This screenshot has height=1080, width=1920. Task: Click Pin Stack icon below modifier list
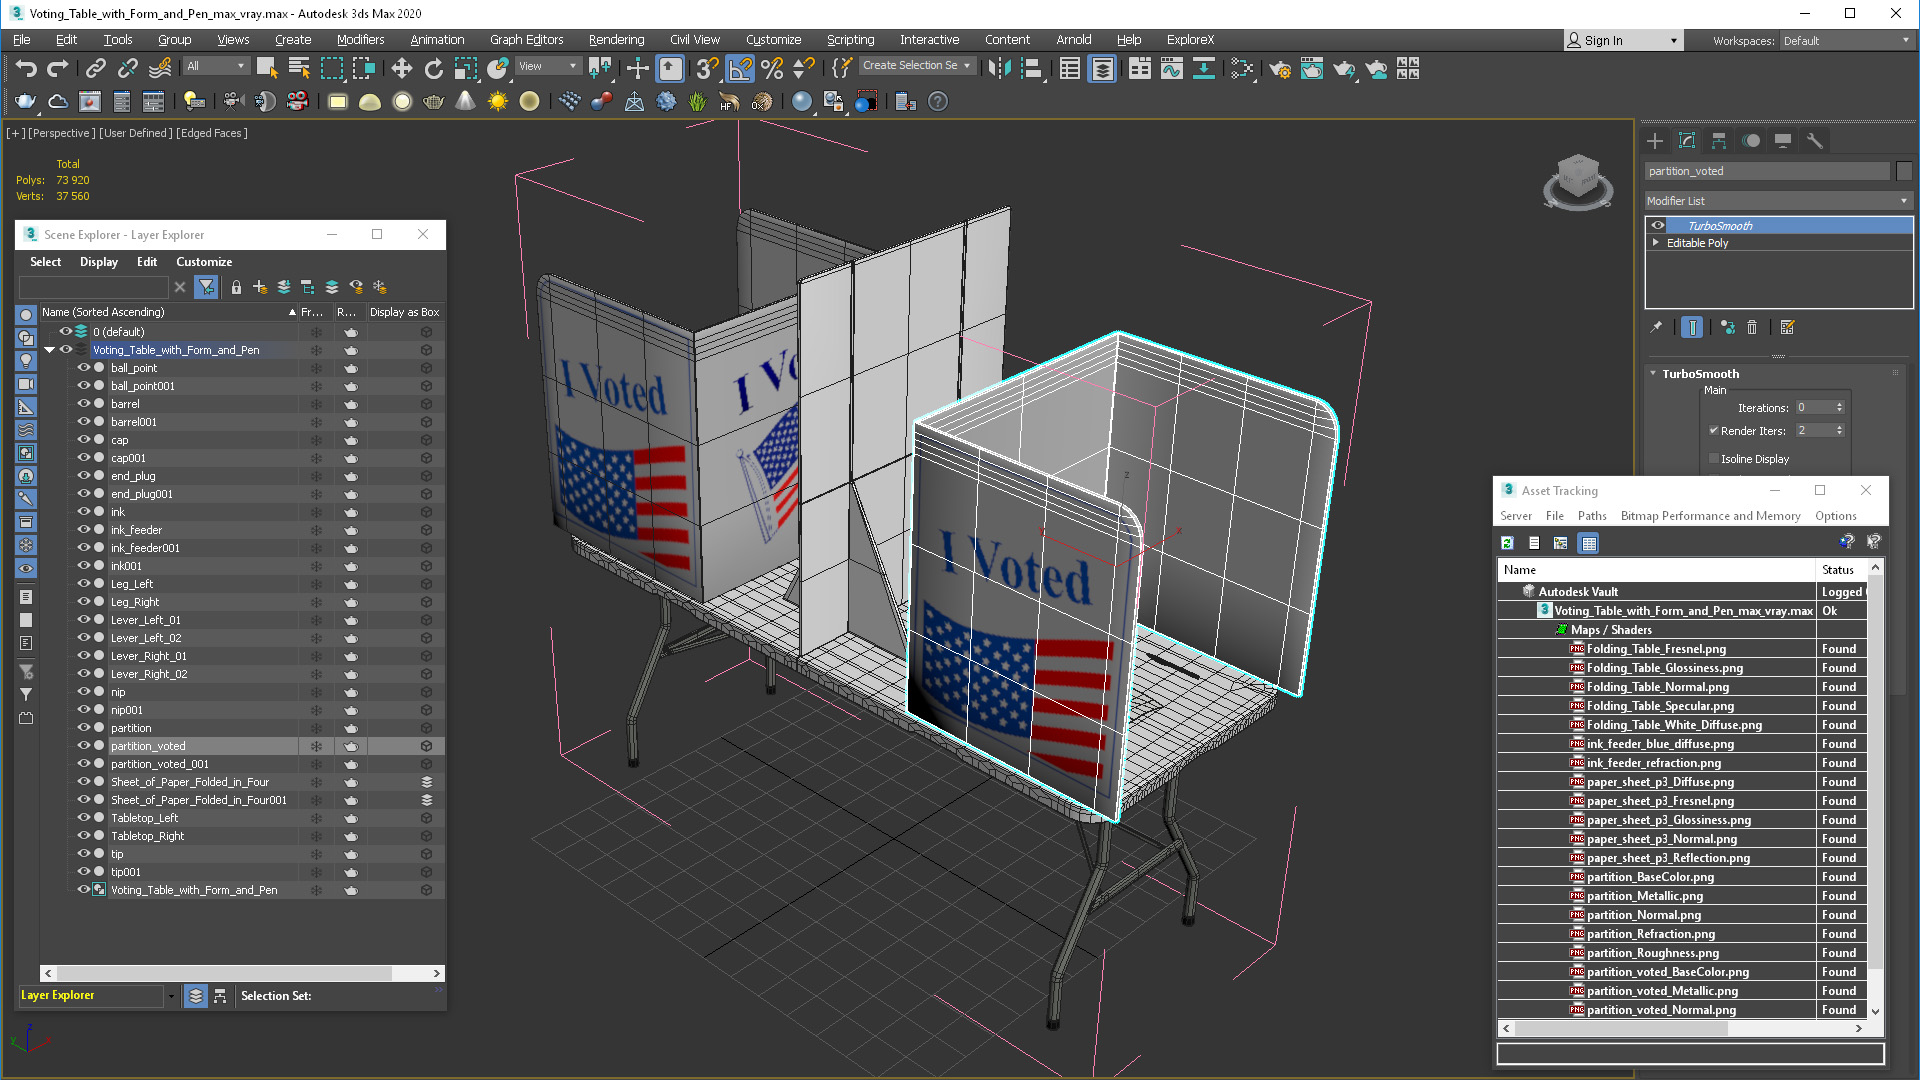[1656, 327]
